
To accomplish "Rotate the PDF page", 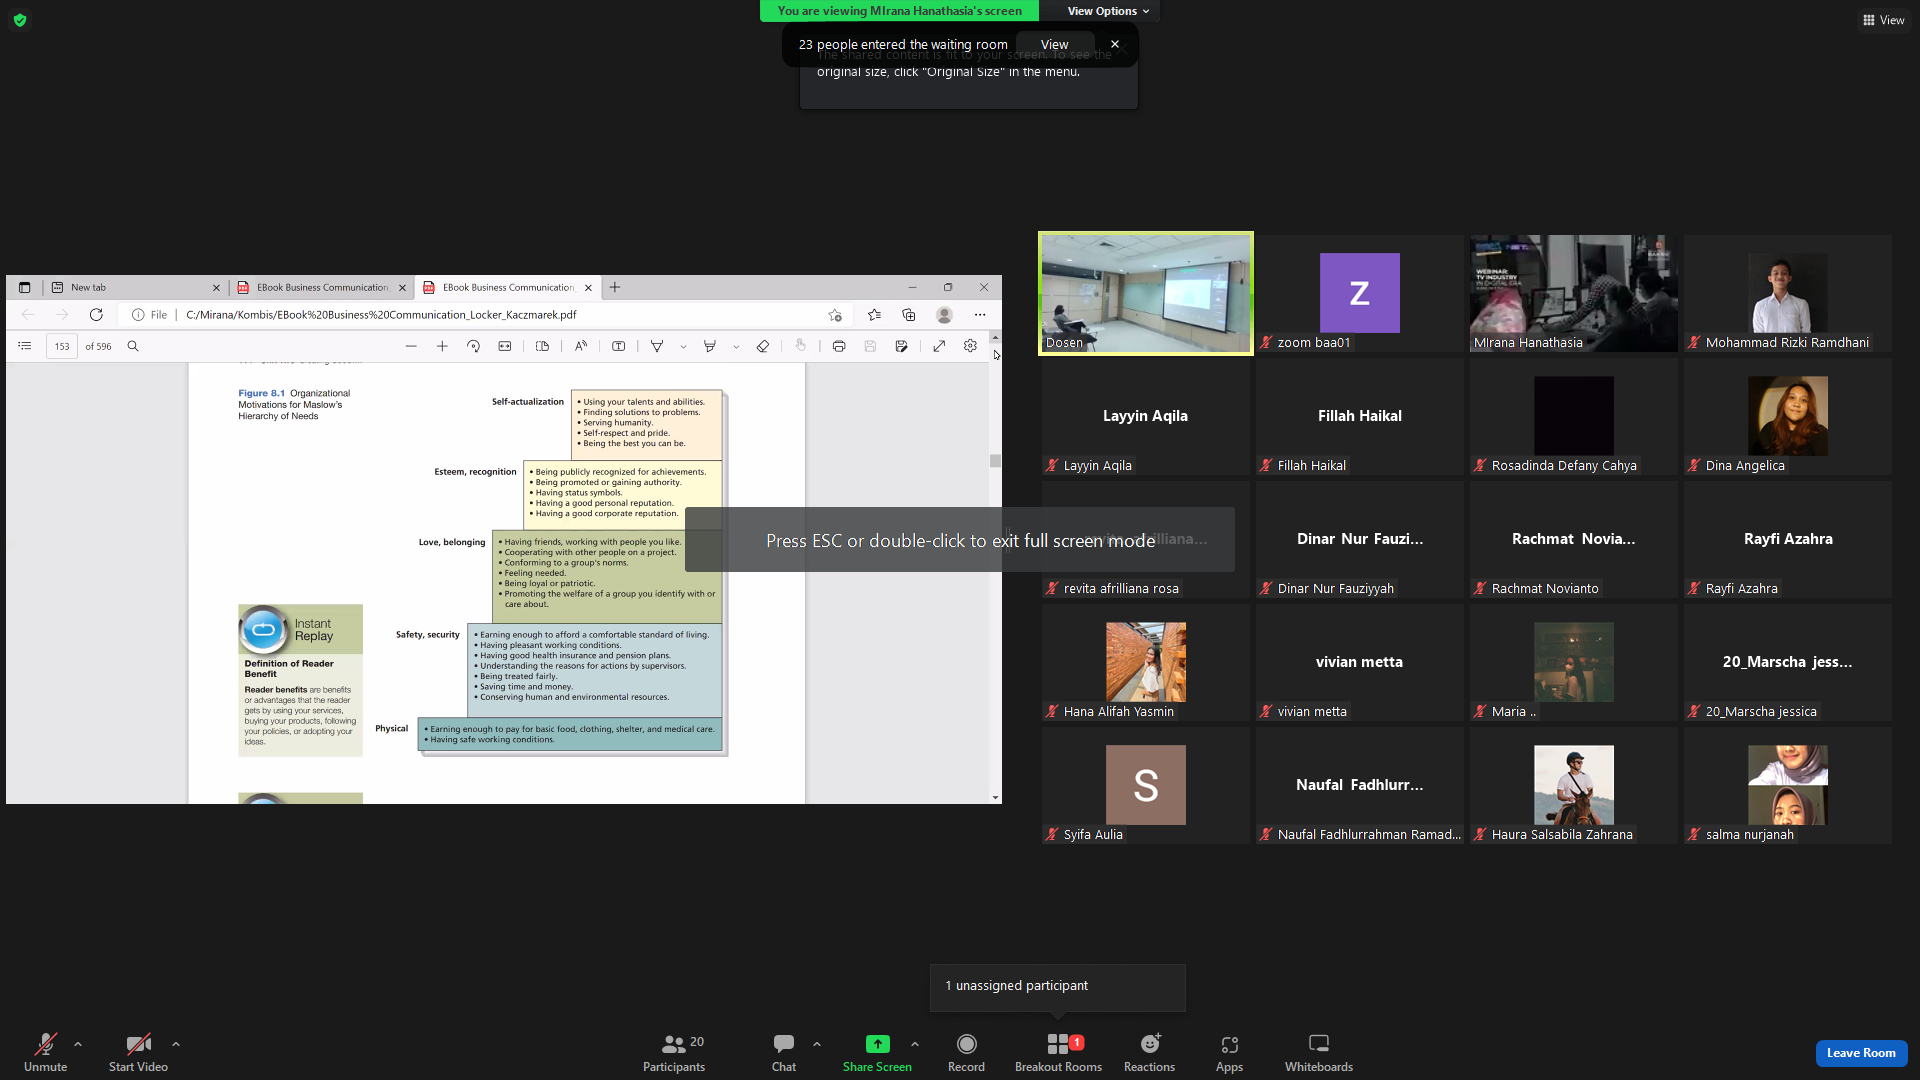I will click(x=473, y=346).
